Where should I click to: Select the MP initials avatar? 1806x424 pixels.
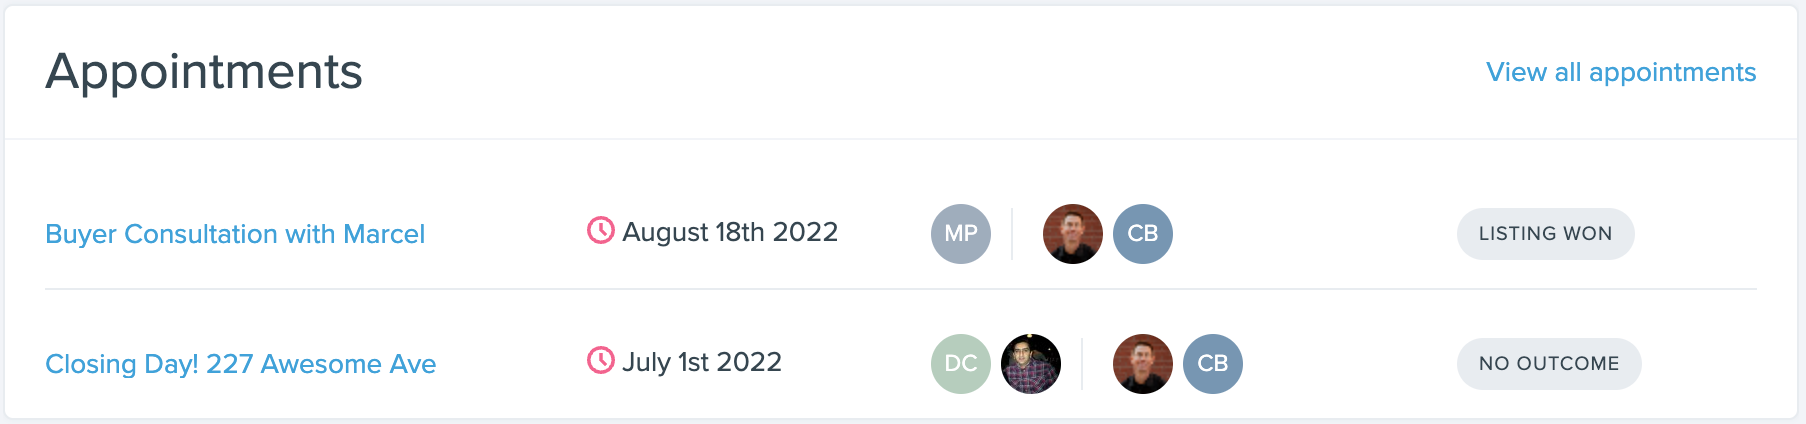point(961,234)
